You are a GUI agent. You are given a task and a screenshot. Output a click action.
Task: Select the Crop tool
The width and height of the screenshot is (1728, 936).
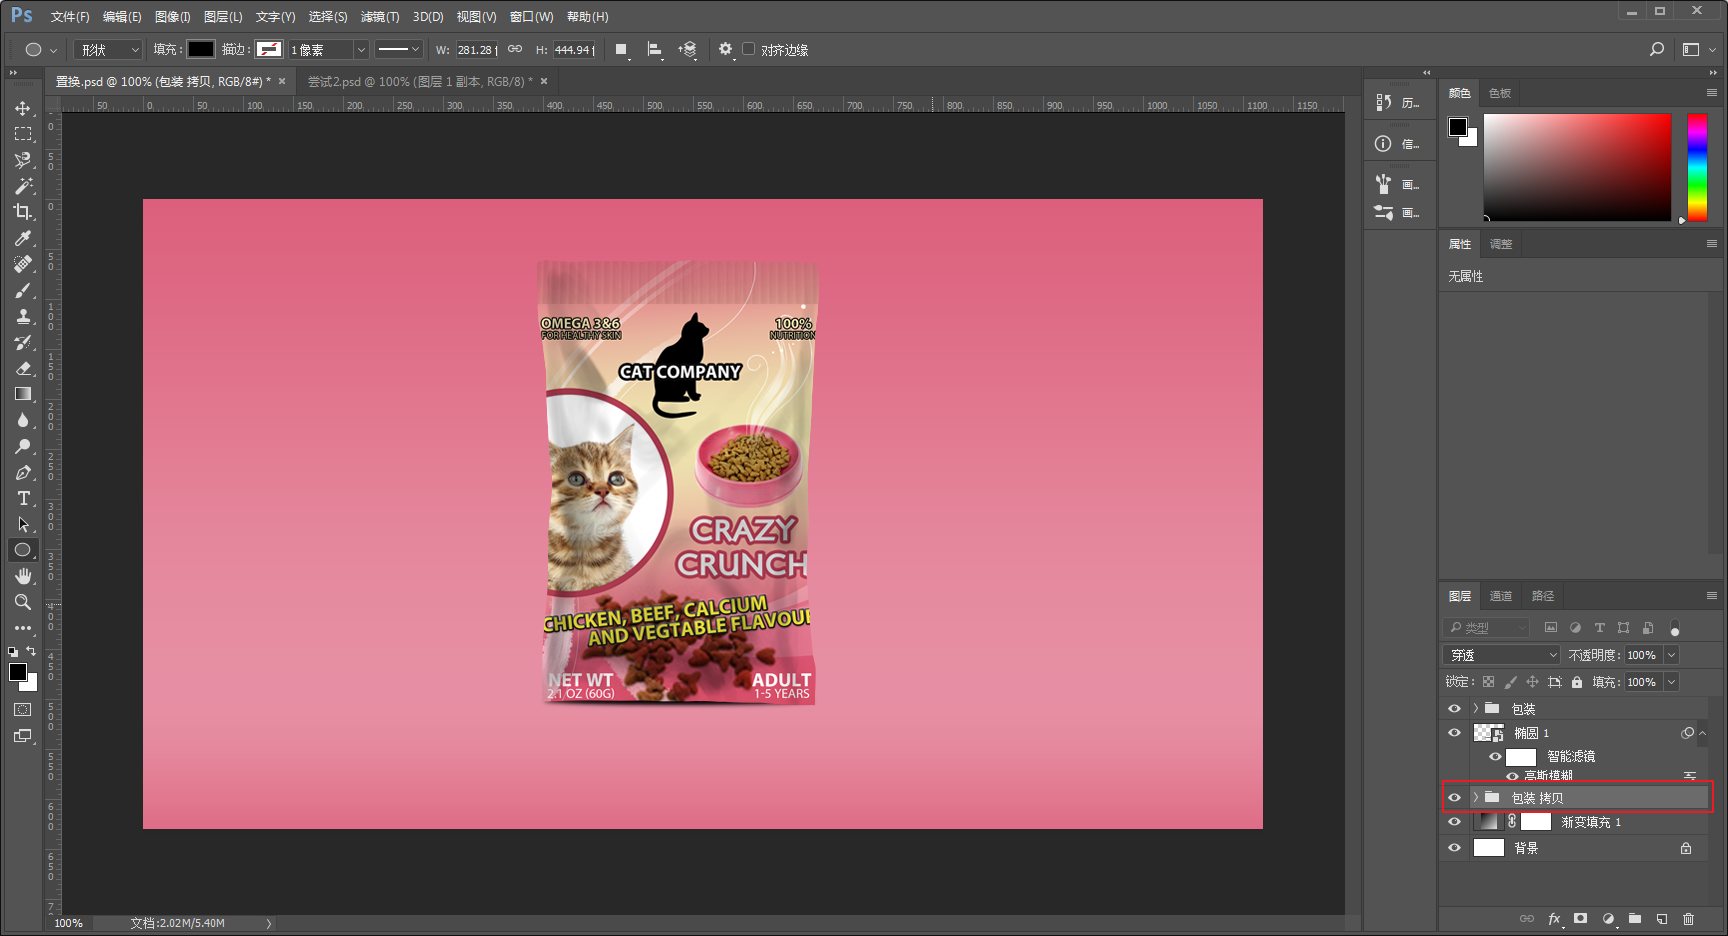pyautogui.click(x=23, y=212)
